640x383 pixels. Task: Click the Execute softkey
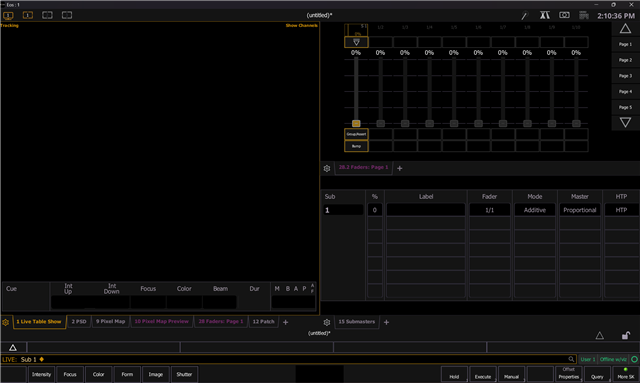[x=483, y=374]
